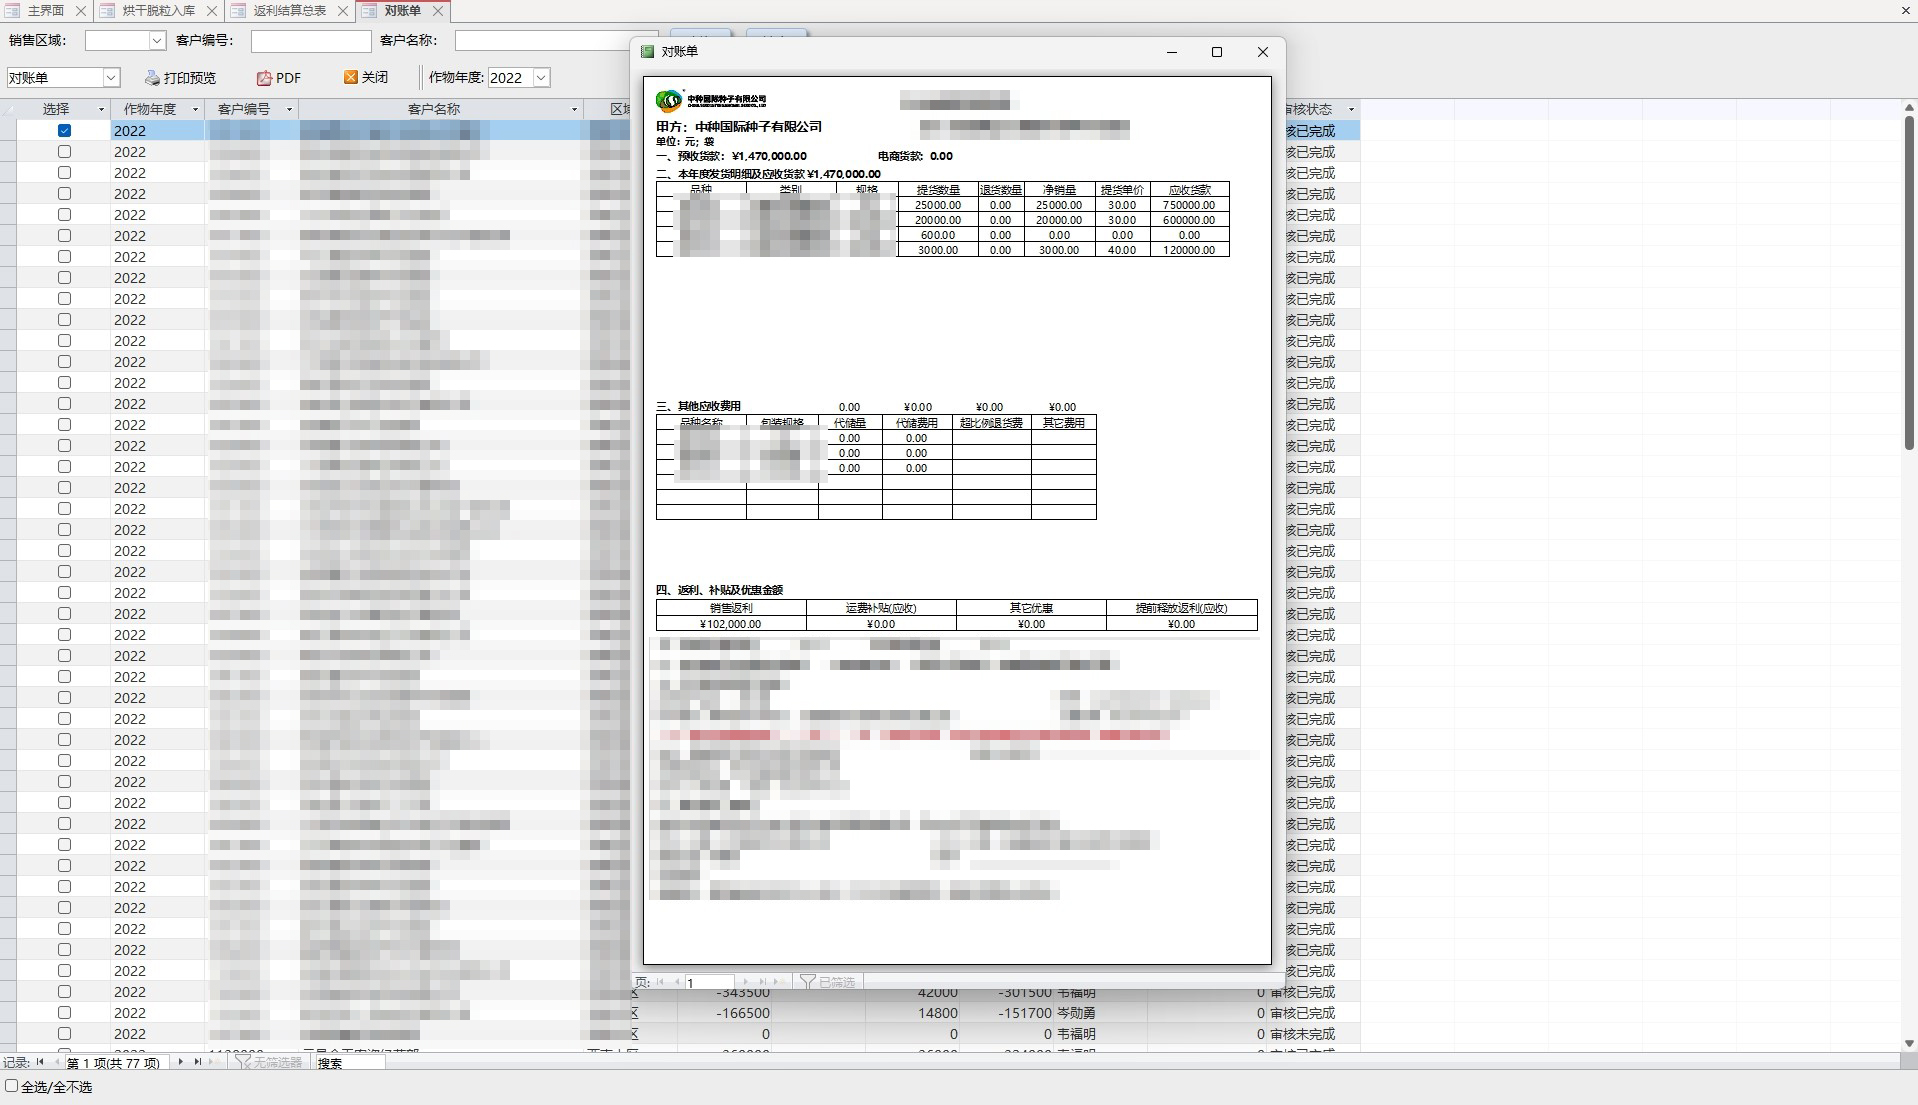Open the 作物年度 column header filter arrow

[x=195, y=109]
